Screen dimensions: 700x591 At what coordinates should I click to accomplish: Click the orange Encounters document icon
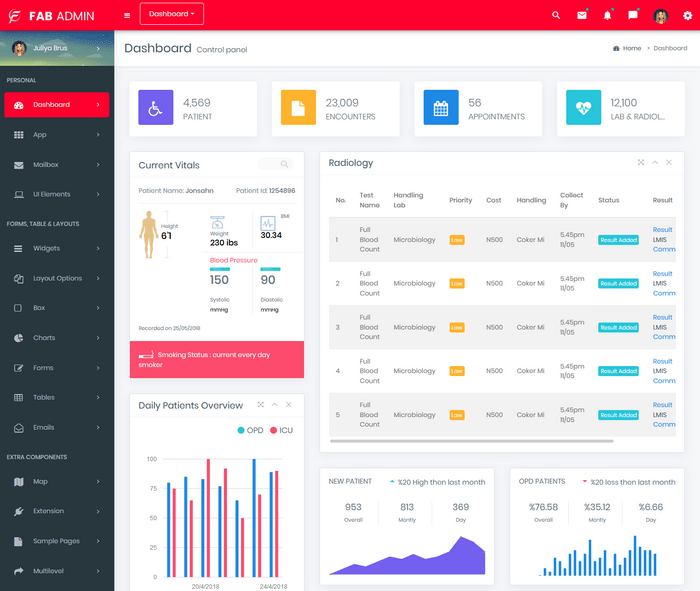tap(298, 108)
